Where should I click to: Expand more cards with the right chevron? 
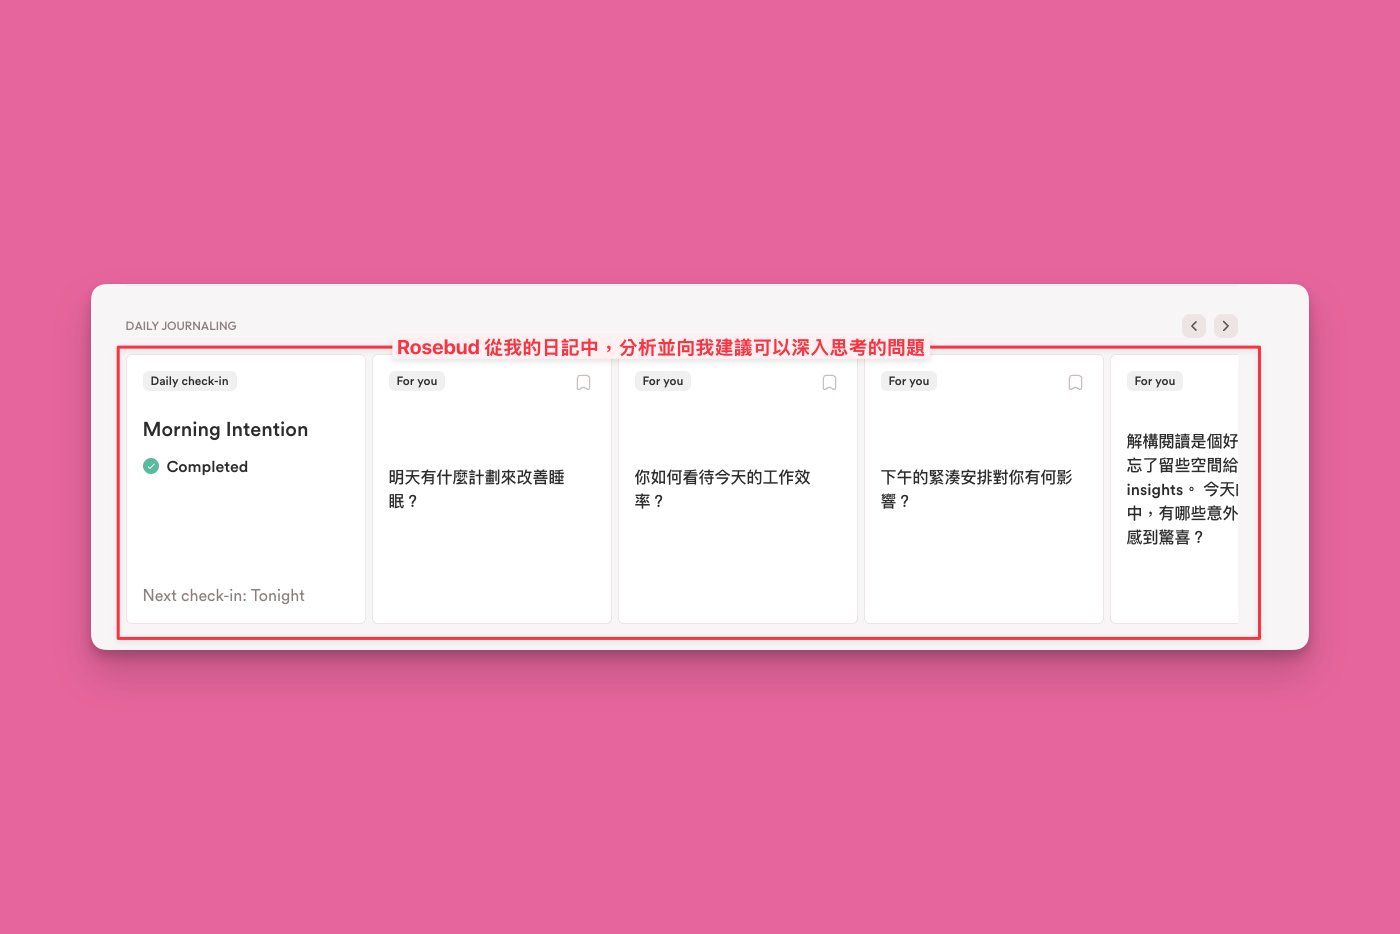pos(1226,325)
